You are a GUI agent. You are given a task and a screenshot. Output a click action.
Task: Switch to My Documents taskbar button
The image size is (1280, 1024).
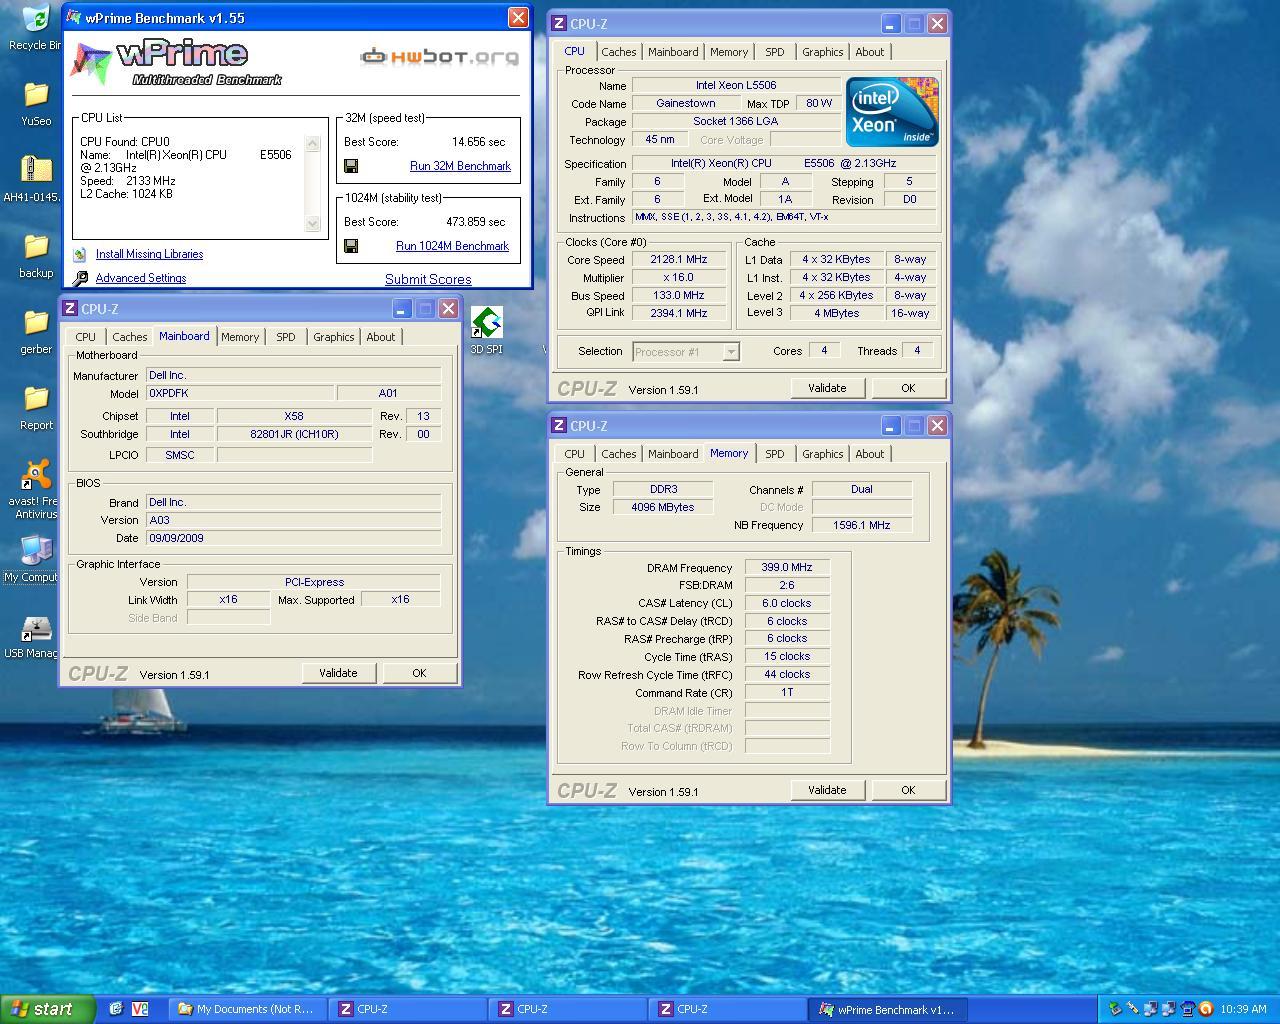click(245, 1009)
